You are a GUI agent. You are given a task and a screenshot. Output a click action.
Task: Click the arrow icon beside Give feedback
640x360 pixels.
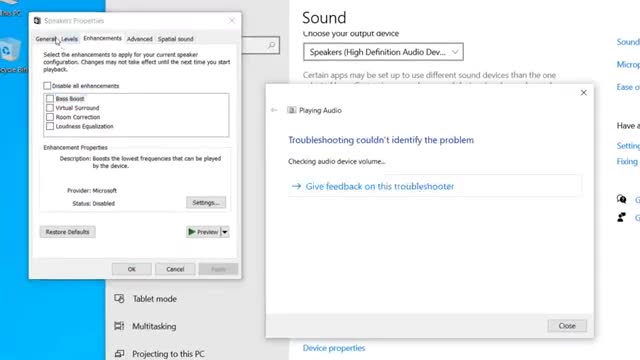296,186
